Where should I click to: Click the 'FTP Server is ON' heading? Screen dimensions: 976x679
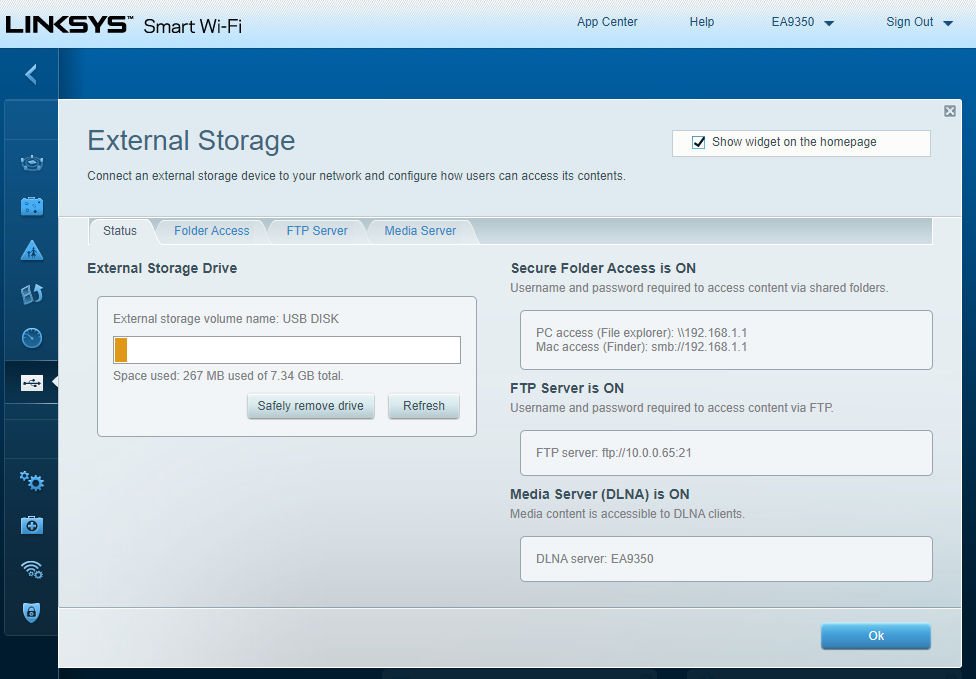pos(566,388)
